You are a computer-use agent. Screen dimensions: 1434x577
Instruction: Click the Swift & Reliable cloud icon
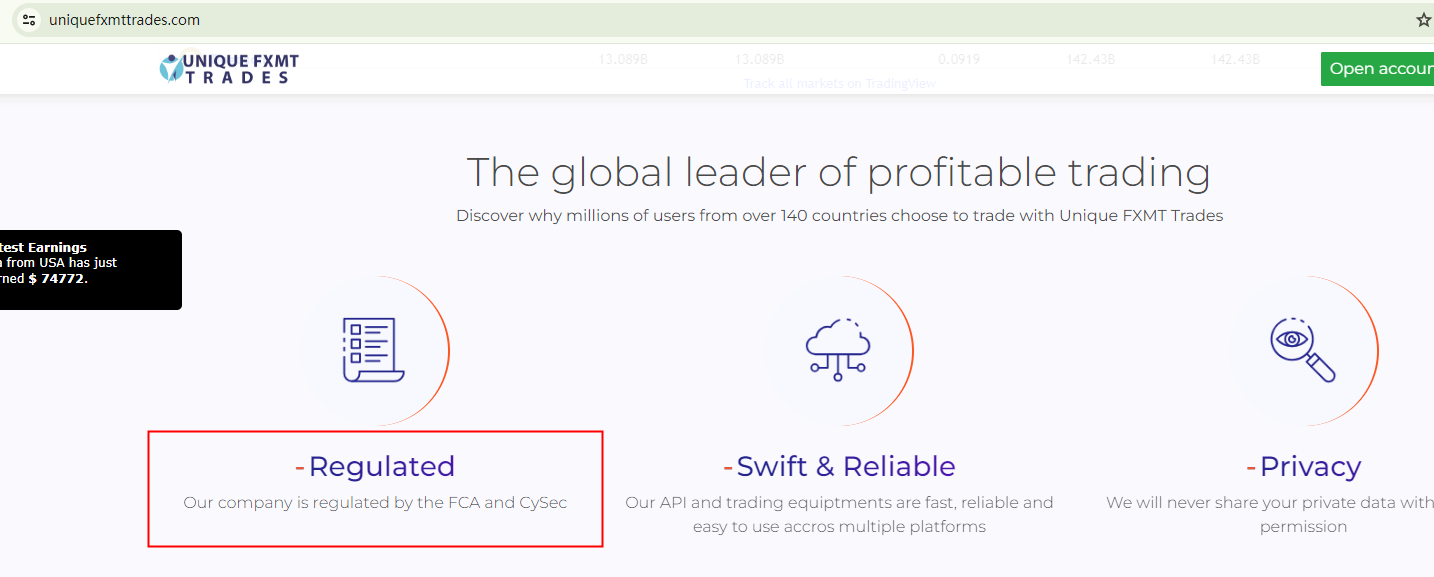pos(838,350)
